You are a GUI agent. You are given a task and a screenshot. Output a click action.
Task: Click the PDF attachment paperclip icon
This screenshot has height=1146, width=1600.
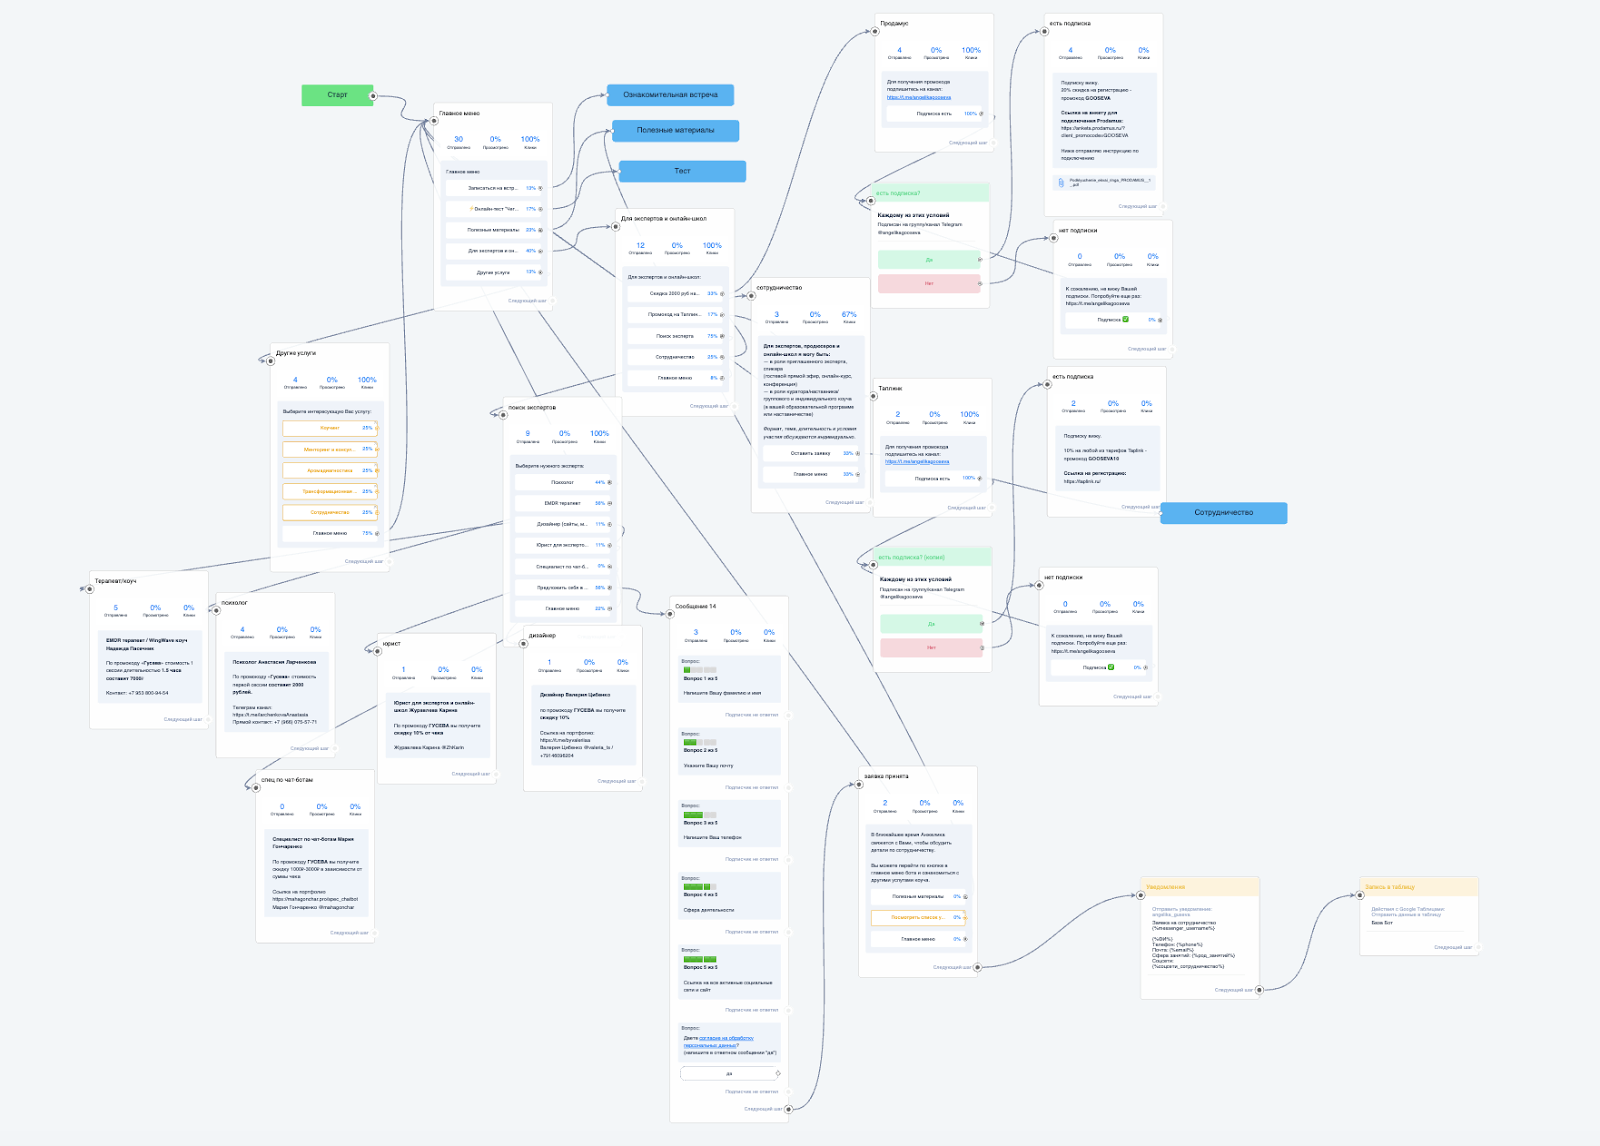click(x=1060, y=182)
